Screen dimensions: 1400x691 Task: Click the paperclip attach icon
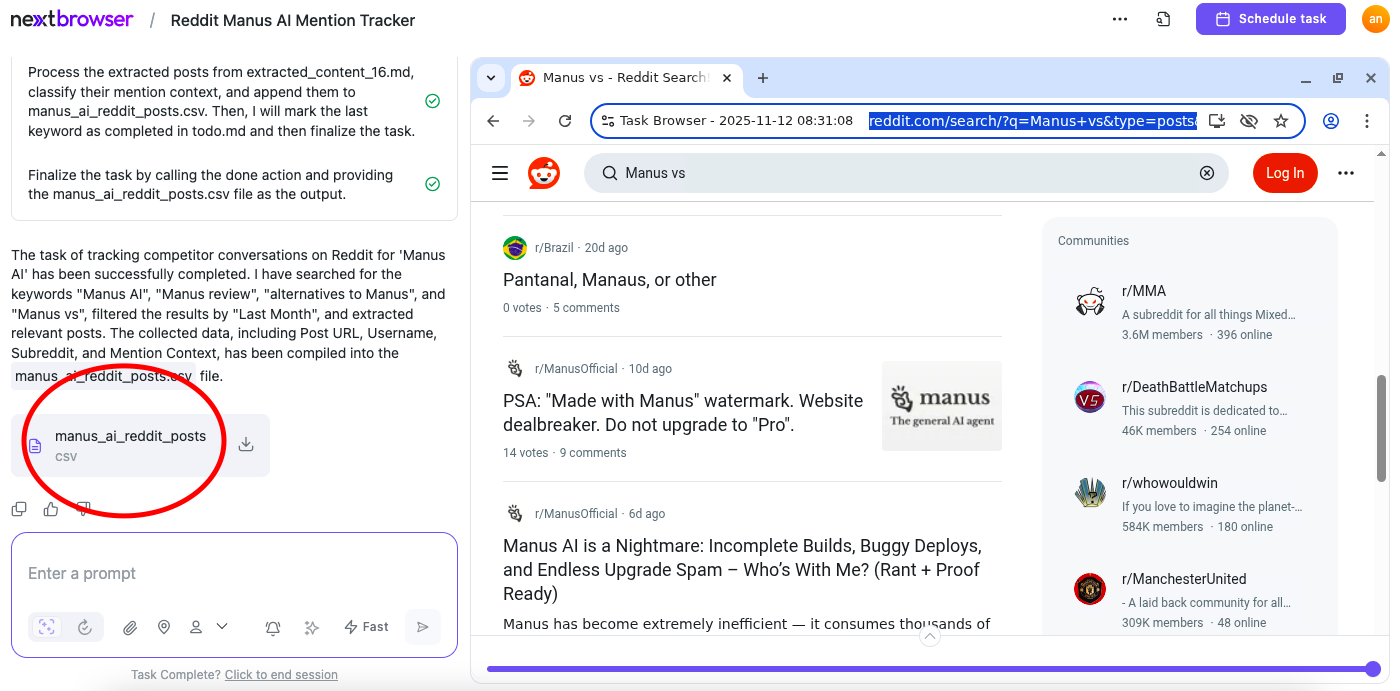tap(130, 627)
